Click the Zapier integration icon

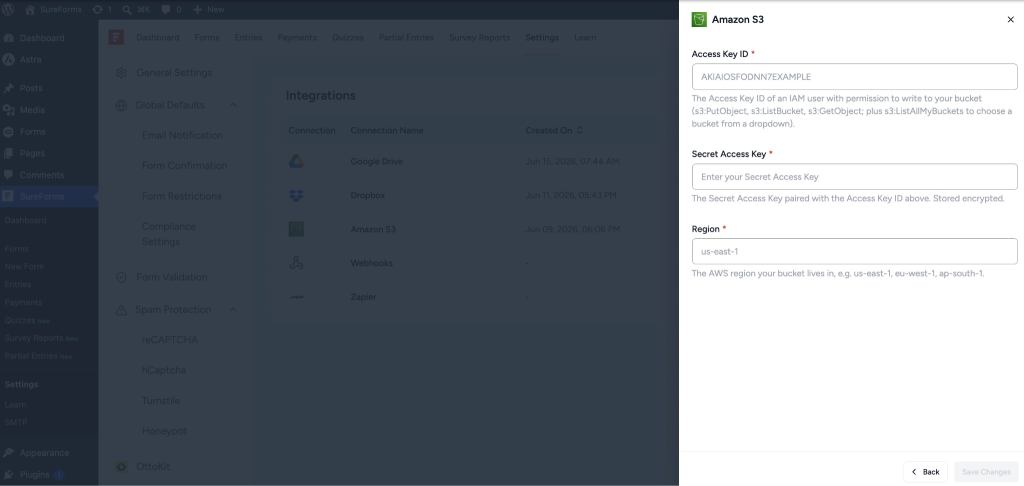pyautogui.click(x=296, y=297)
